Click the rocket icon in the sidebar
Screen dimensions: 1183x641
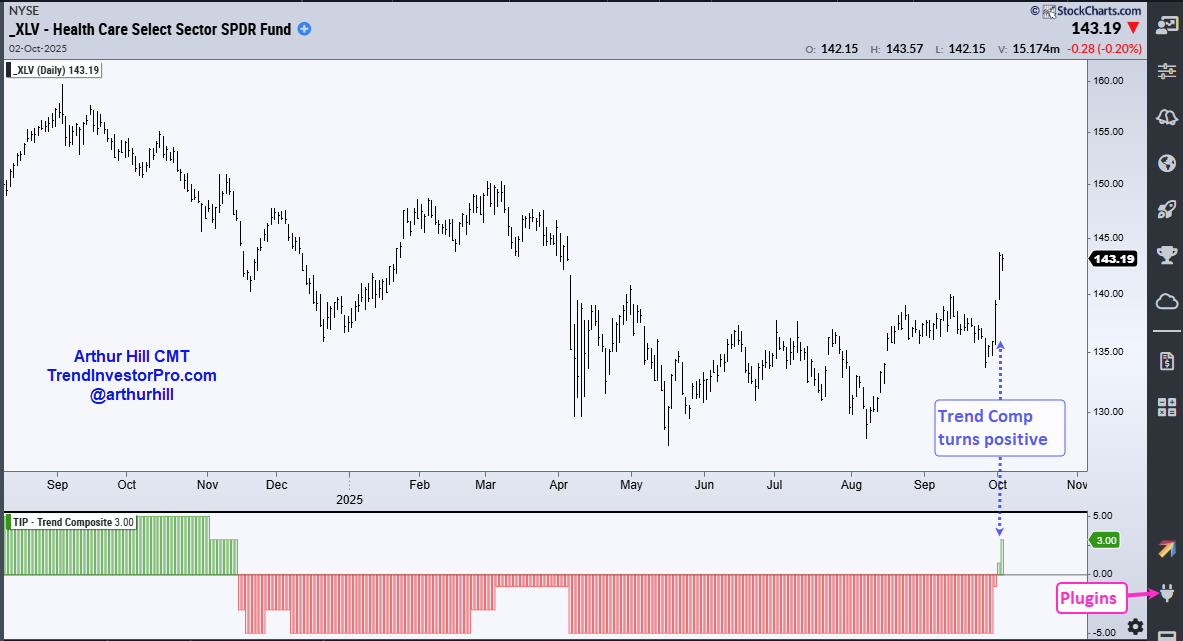coord(1166,209)
